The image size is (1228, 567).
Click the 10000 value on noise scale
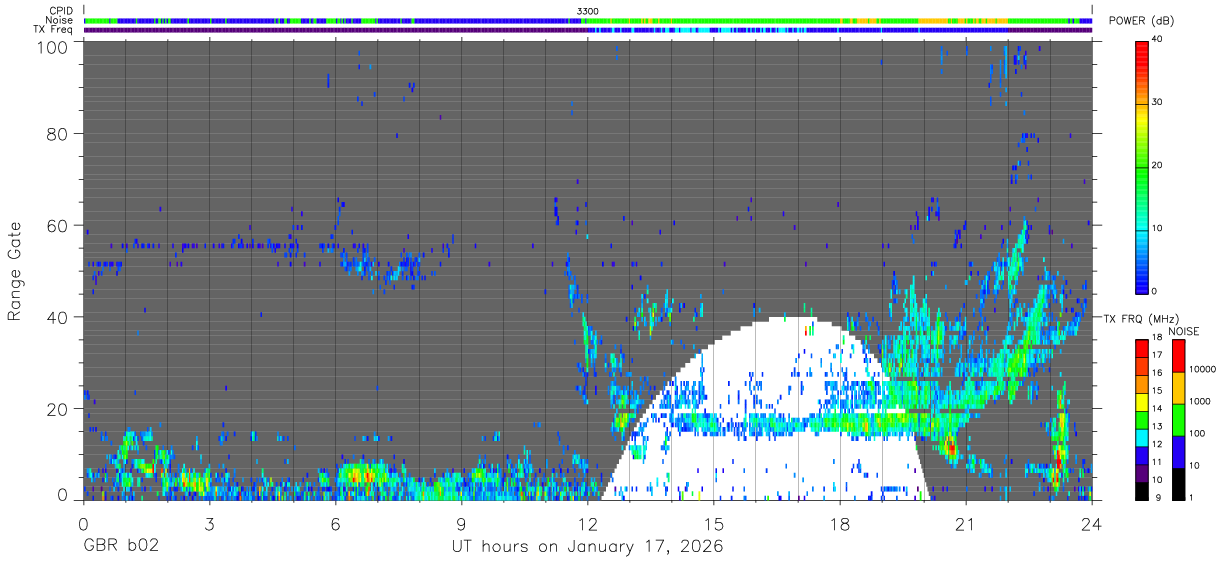click(1203, 368)
